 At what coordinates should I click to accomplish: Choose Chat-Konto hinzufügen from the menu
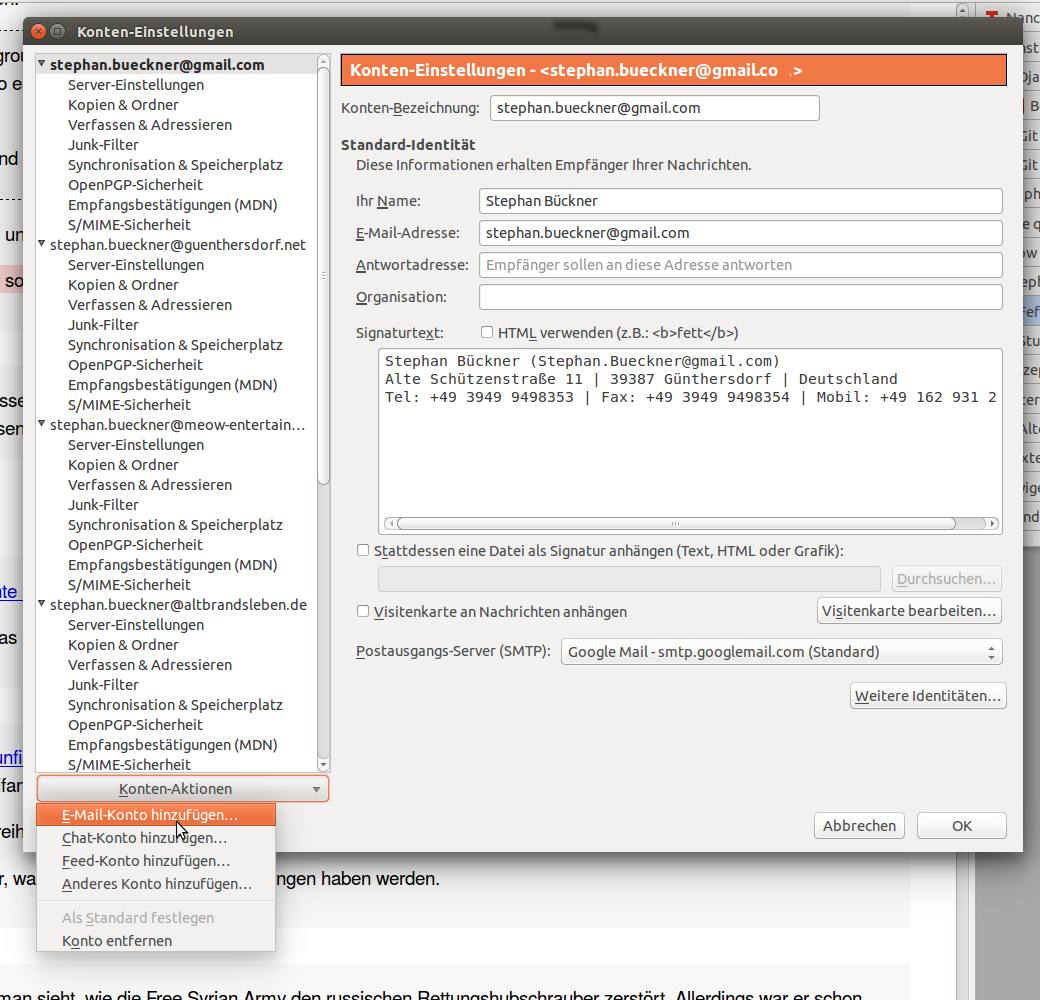[x=144, y=838]
